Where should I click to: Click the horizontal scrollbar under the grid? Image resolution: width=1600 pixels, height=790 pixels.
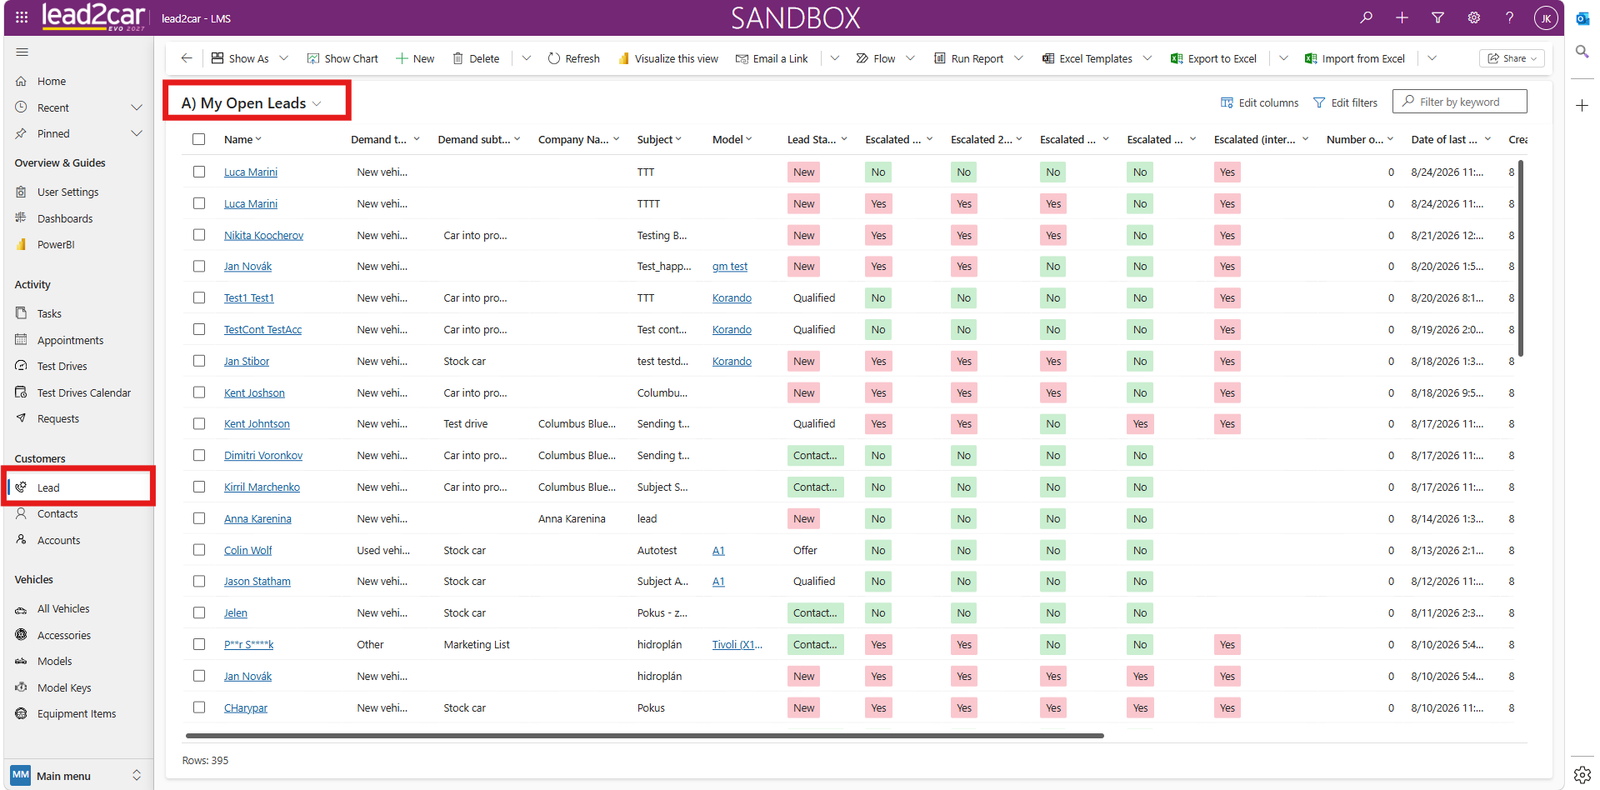(645, 736)
